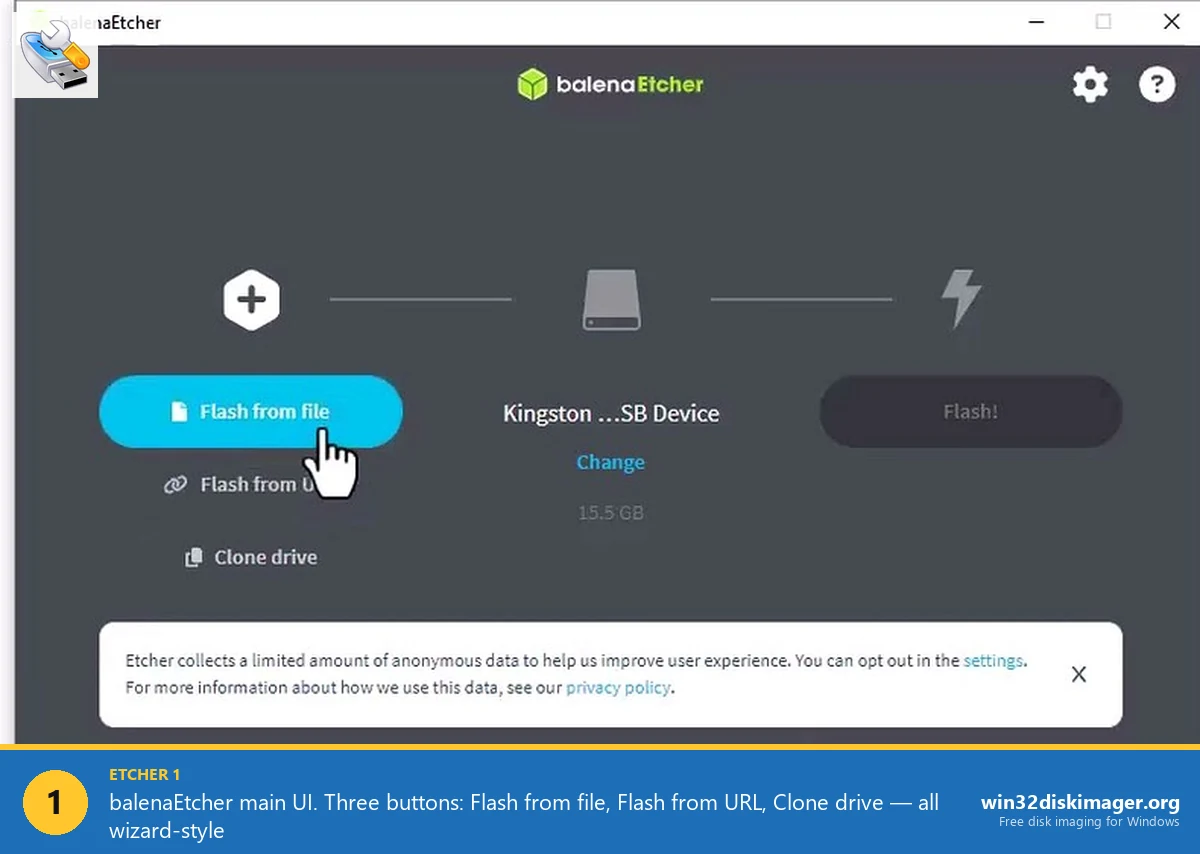The height and width of the screenshot is (854, 1200).
Task: Select the Kingston USB Device label
Action: 610,413
